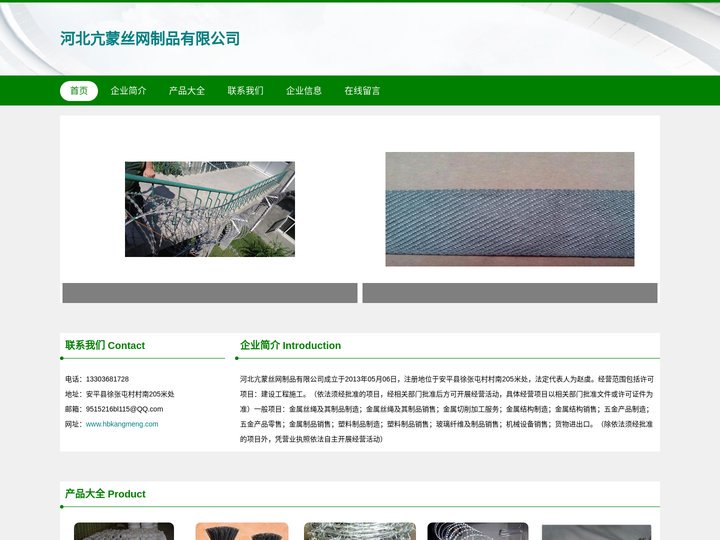Viewport: 720px width, 540px height.
Task: Click the gray caption bar under mesh belt image
Action: pyautogui.click(x=510, y=293)
